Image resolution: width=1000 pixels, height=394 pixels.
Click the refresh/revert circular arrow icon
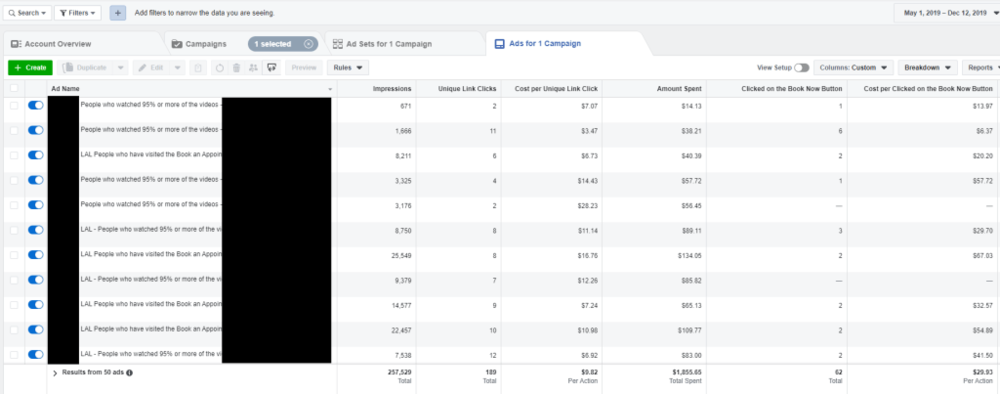coord(220,68)
